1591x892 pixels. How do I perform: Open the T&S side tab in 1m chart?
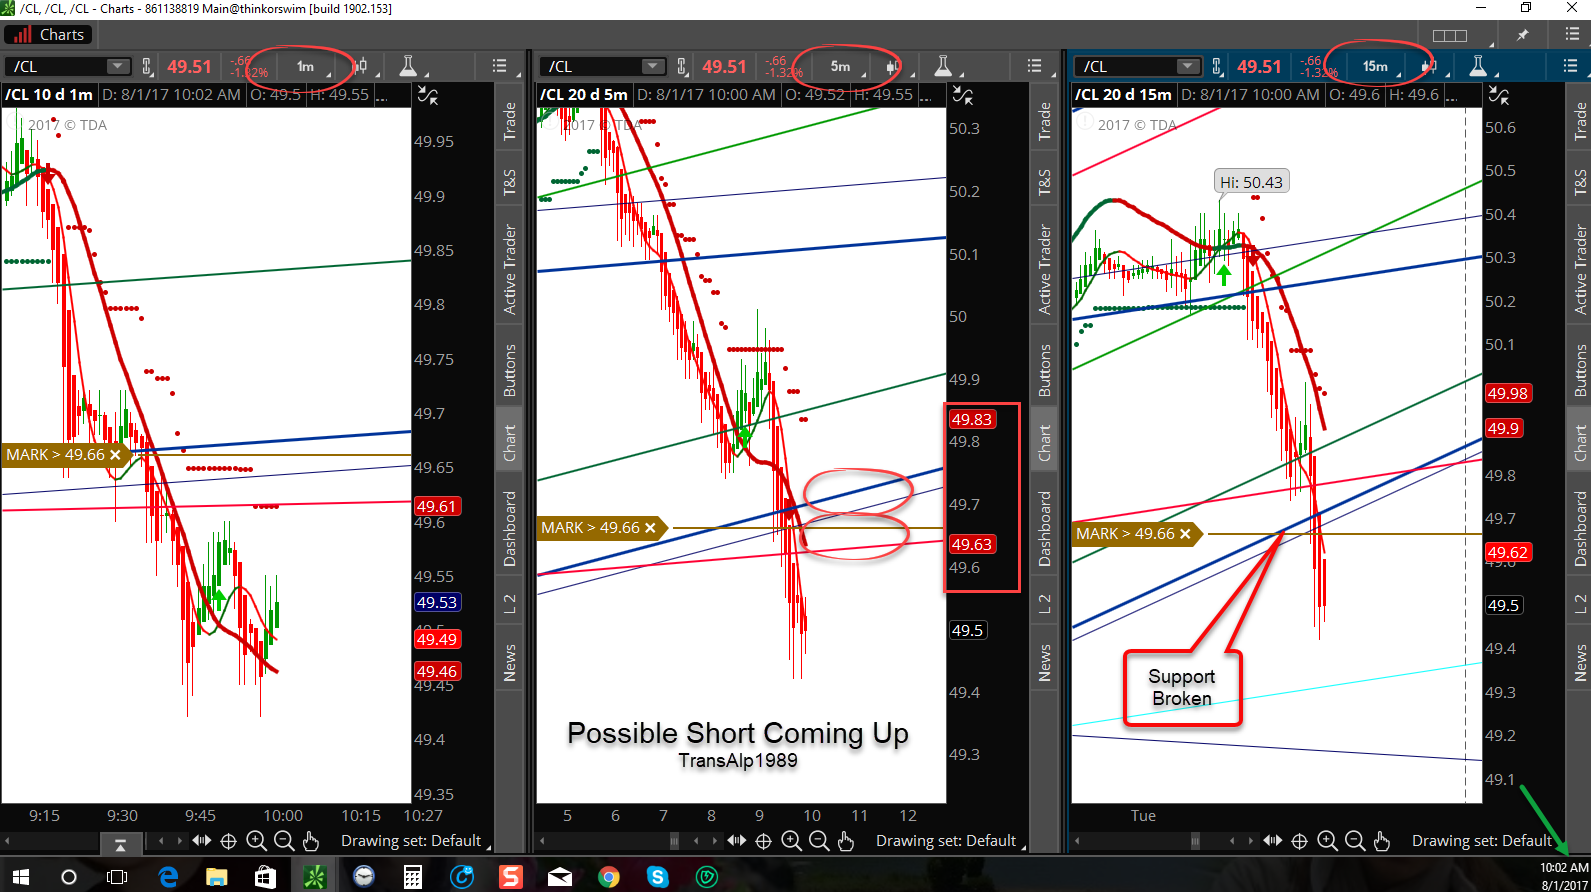coord(510,181)
